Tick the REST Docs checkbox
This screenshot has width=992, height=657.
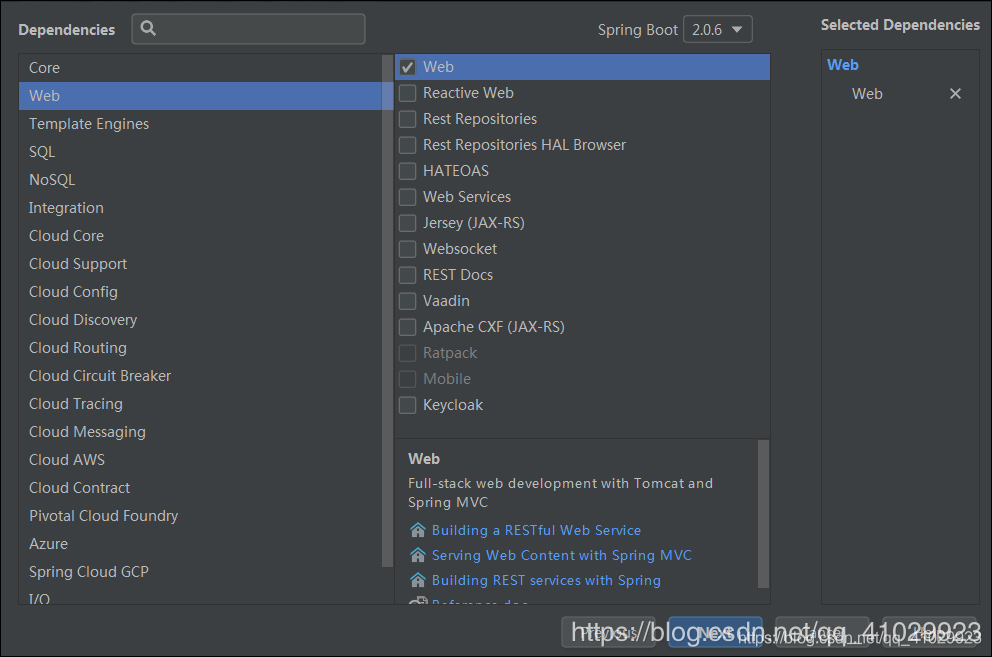pyautogui.click(x=407, y=275)
